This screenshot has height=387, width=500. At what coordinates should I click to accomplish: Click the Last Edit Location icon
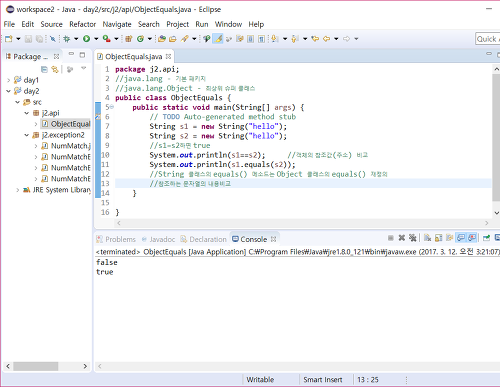(x=315, y=39)
